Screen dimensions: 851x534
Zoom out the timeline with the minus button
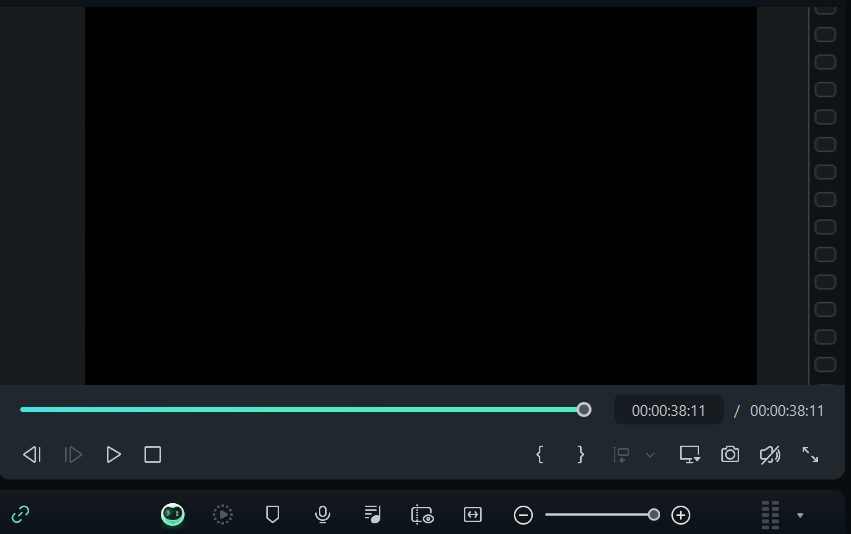pos(523,515)
